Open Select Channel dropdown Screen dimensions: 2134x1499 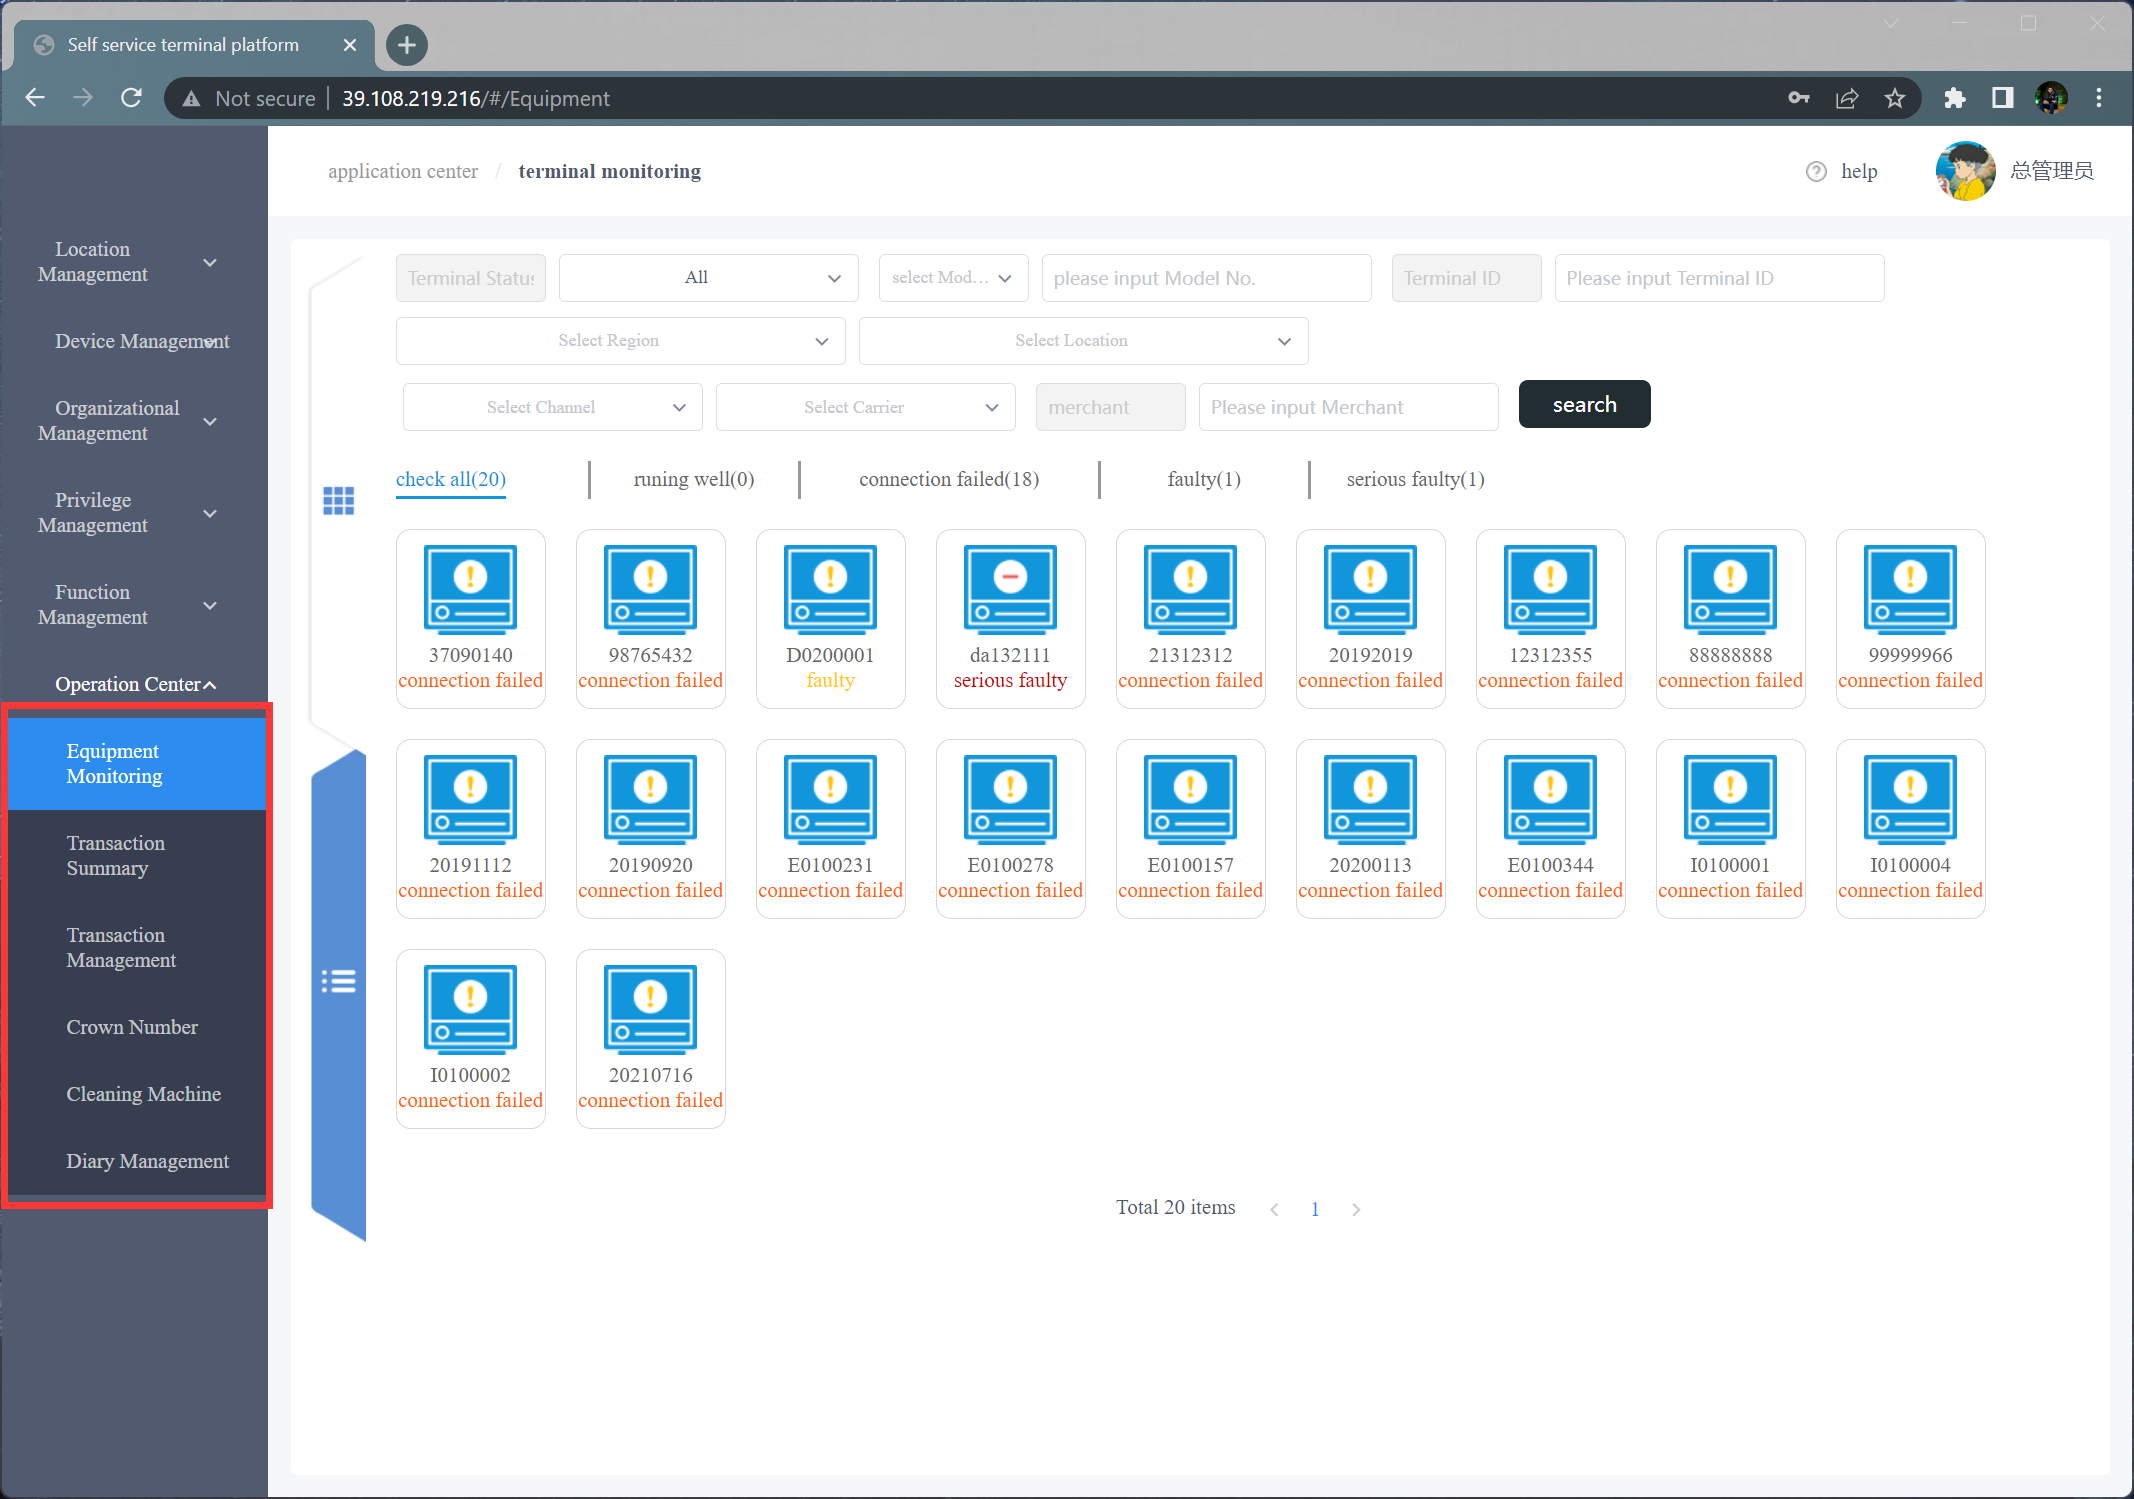pos(552,407)
